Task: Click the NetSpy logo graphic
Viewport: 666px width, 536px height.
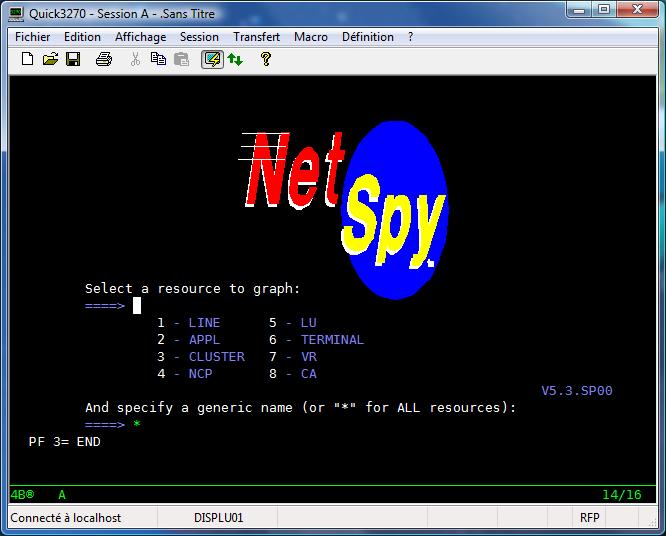Action: [x=343, y=210]
